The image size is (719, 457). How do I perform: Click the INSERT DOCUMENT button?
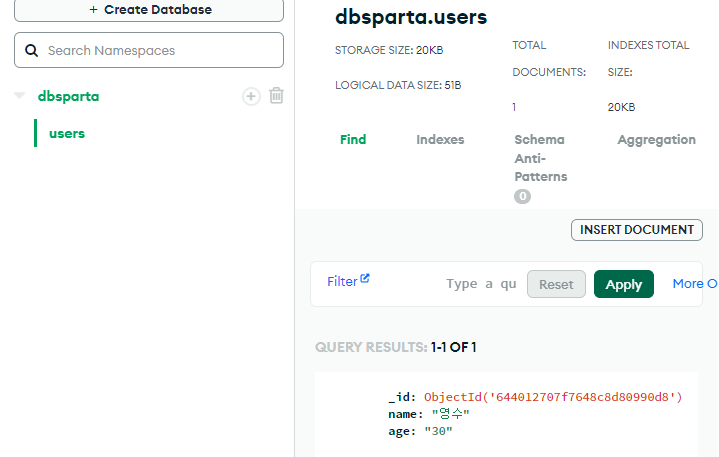point(636,230)
